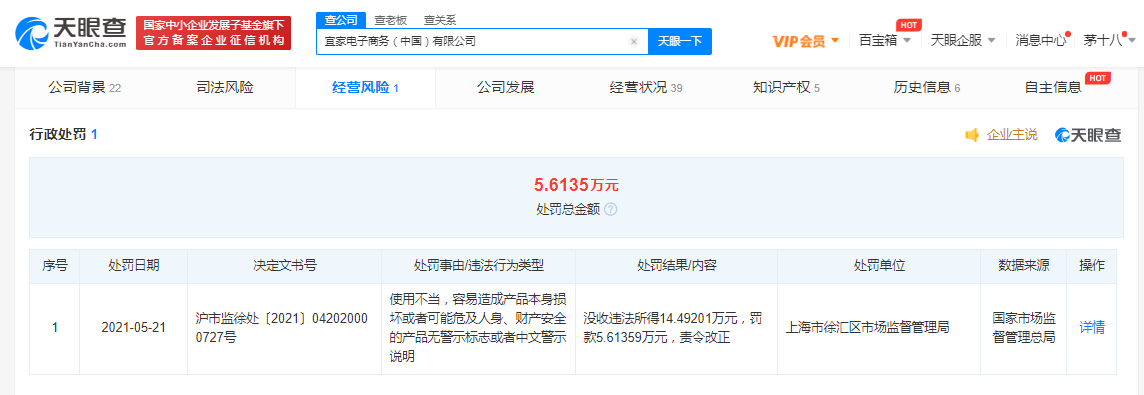Open the 历史信息 tab
1144x395 pixels.
point(927,88)
